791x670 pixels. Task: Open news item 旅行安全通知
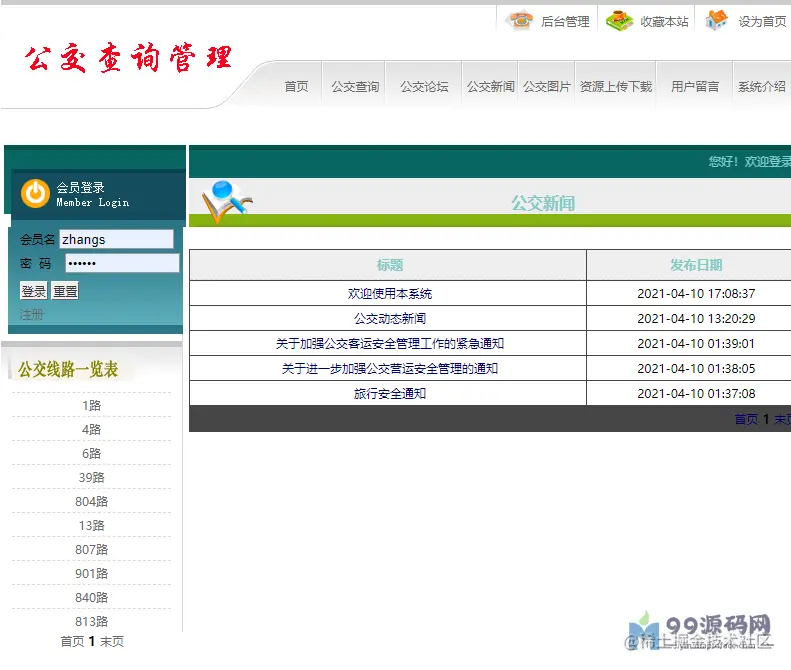(x=389, y=394)
